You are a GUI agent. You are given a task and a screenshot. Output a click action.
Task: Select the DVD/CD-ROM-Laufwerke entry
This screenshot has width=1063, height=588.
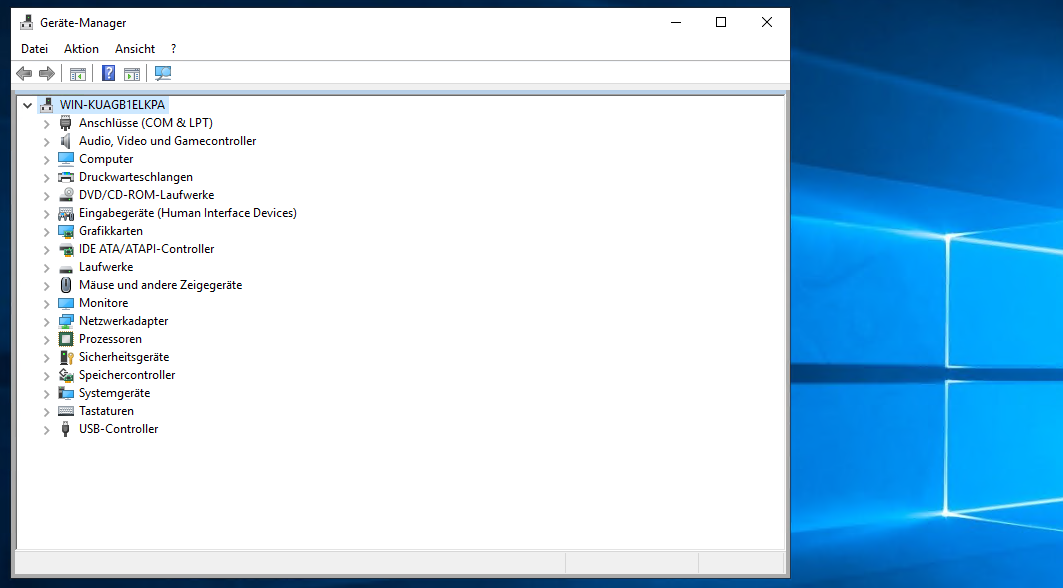146,195
